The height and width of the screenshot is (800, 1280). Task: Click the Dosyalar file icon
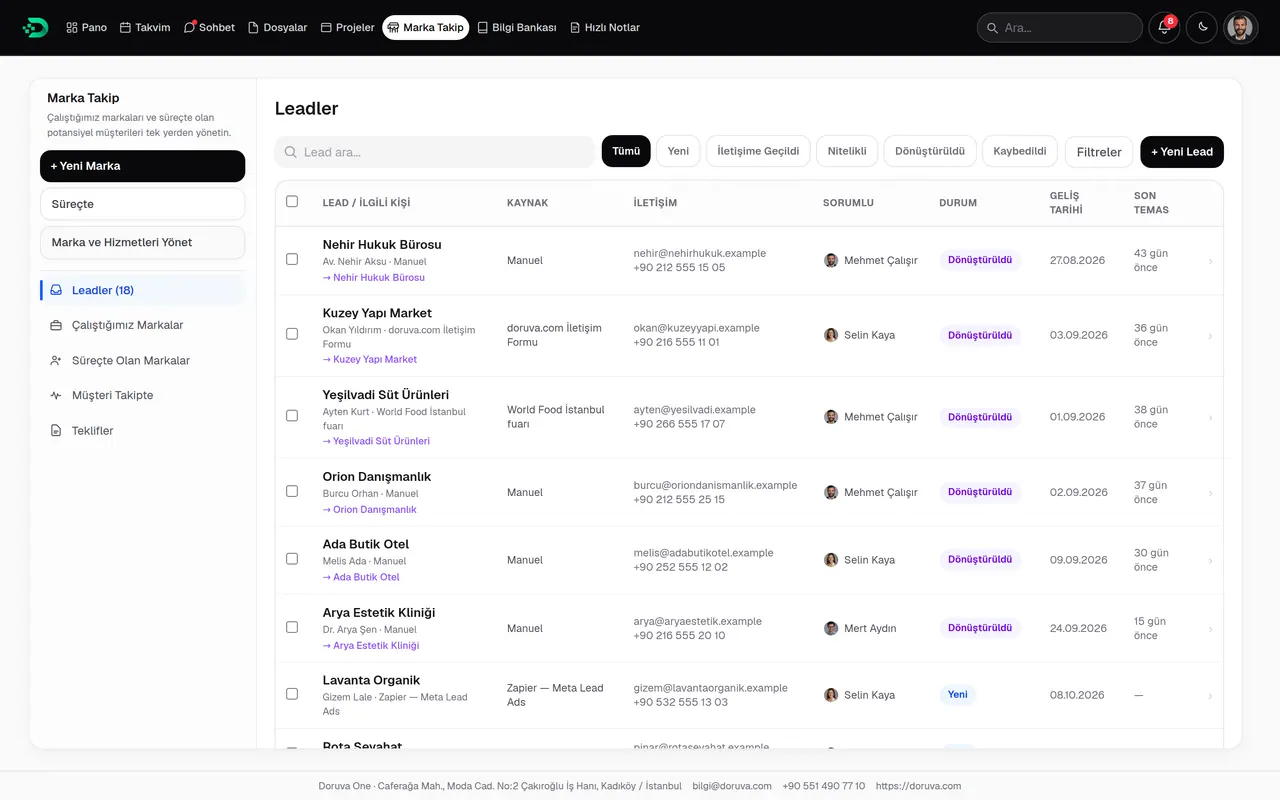click(253, 28)
